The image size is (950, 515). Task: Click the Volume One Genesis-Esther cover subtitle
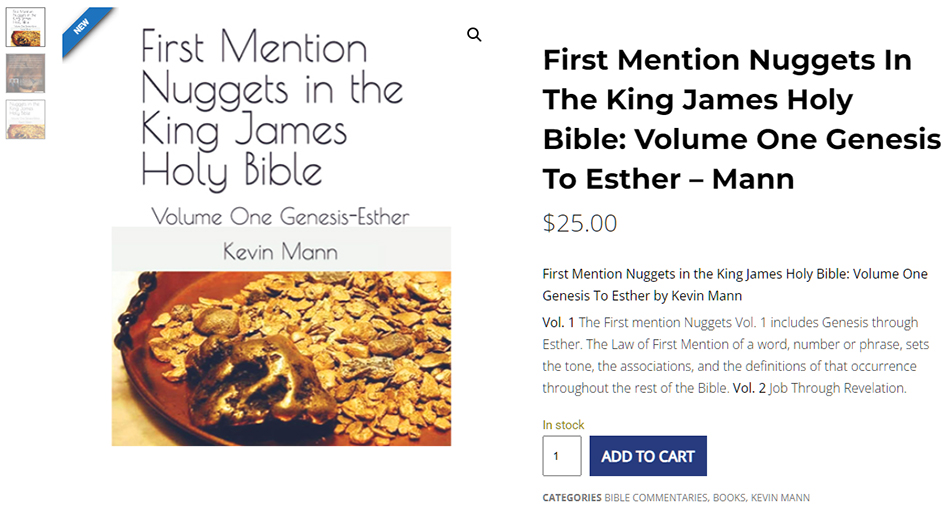click(x=280, y=216)
